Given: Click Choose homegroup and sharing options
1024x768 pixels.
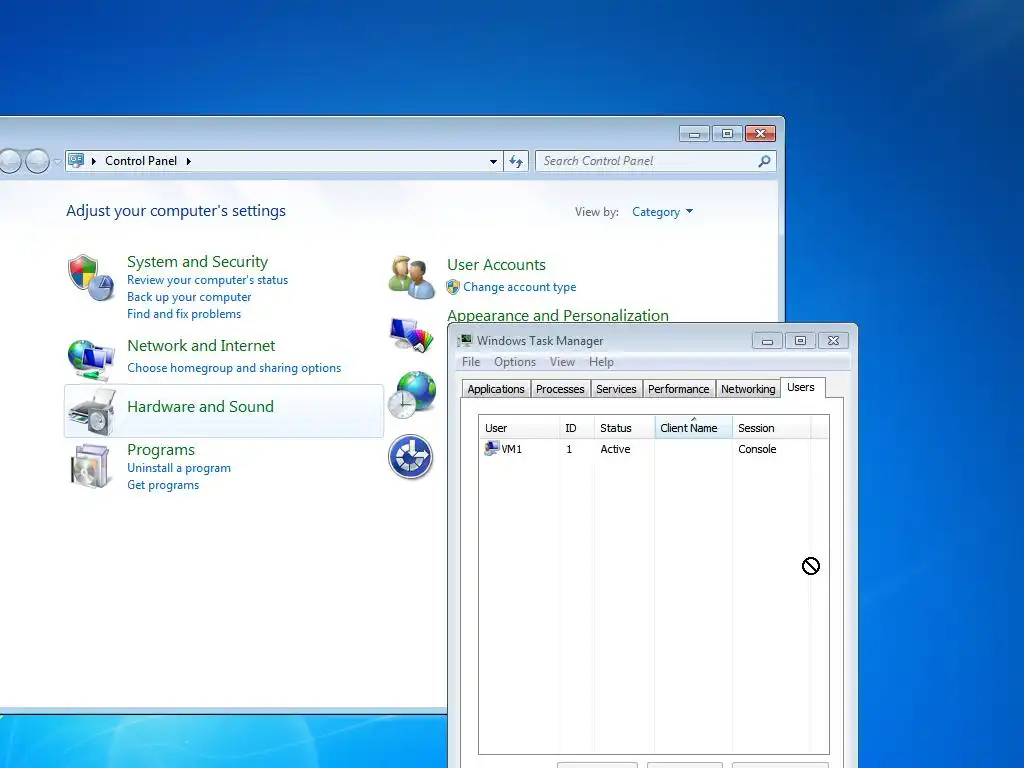Looking at the screenshot, I should 234,368.
